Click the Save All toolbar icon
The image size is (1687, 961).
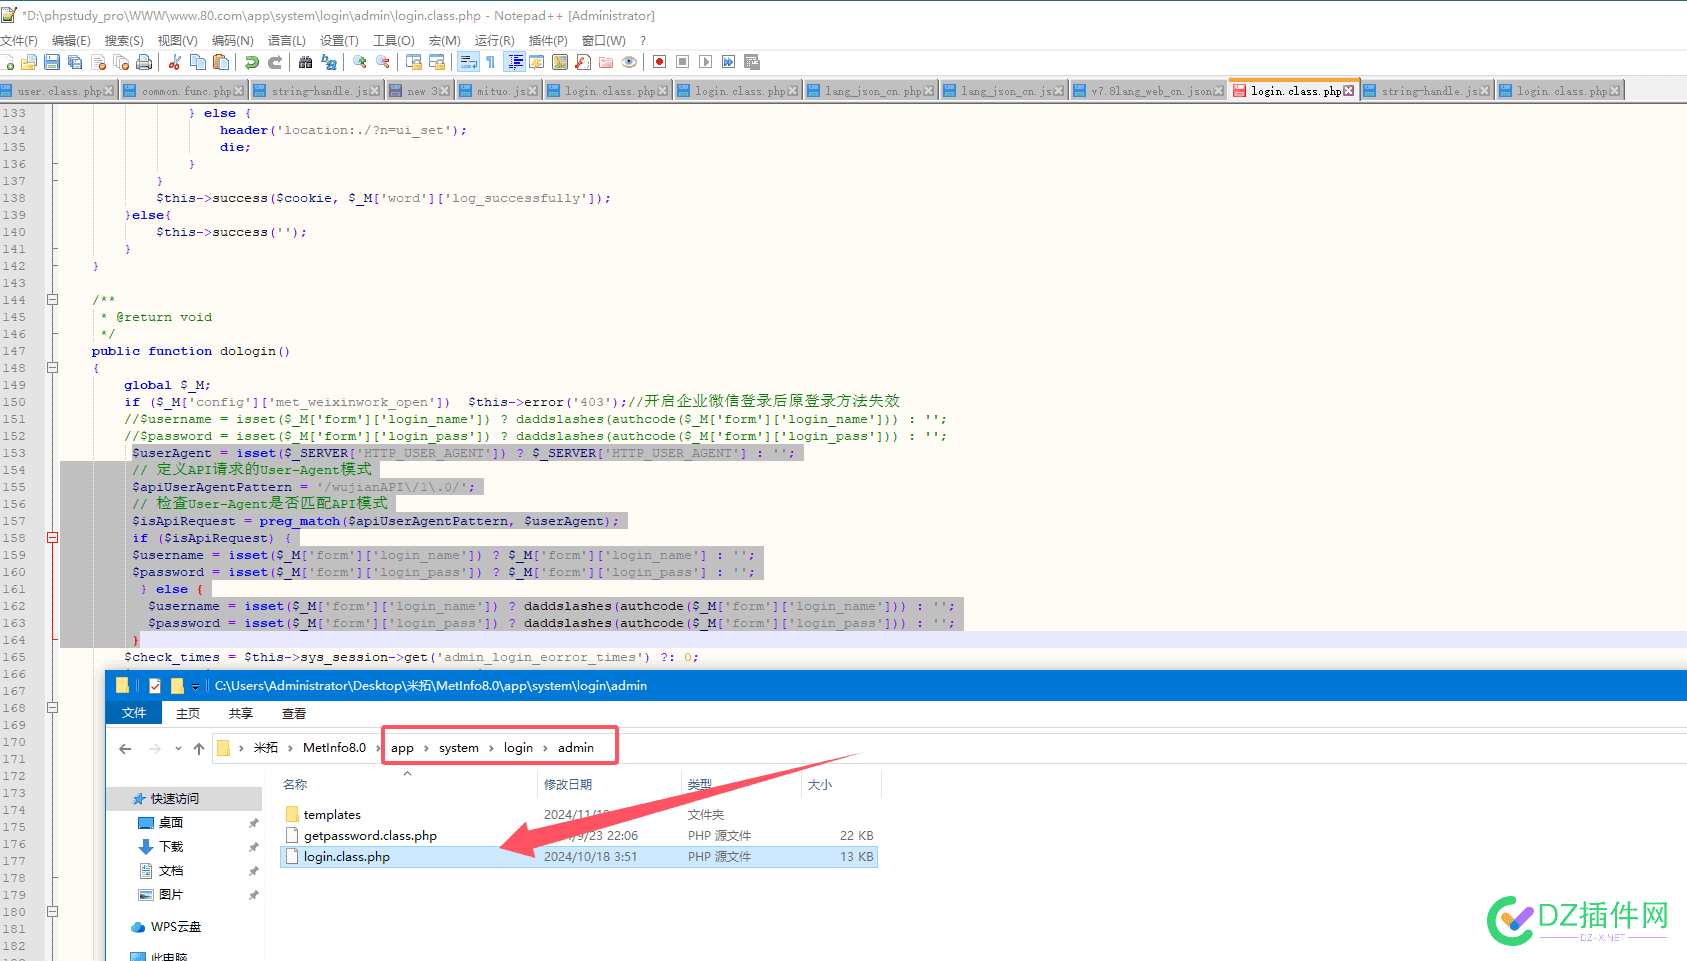(x=75, y=62)
